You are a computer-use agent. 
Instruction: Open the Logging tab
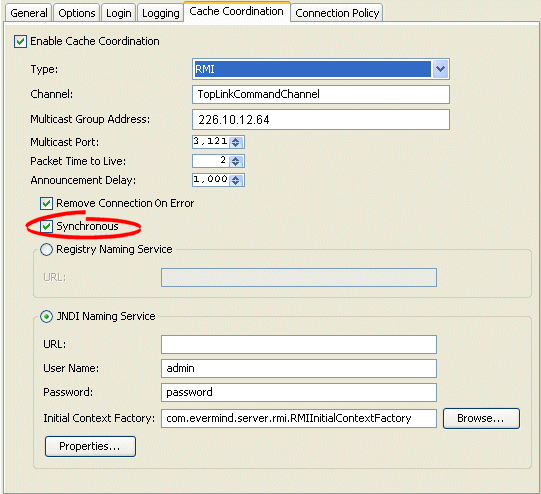click(x=160, y=13)
